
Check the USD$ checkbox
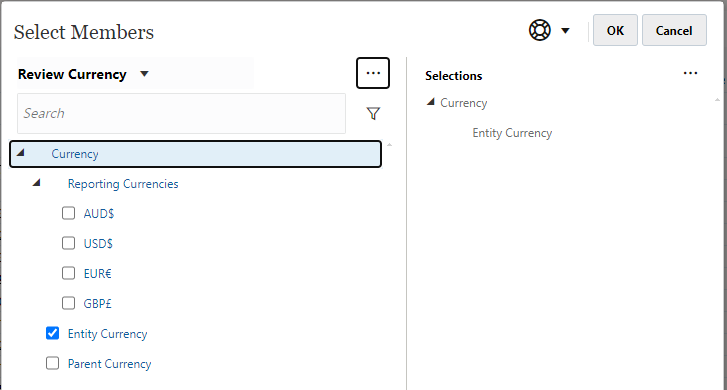pos(69,243)
